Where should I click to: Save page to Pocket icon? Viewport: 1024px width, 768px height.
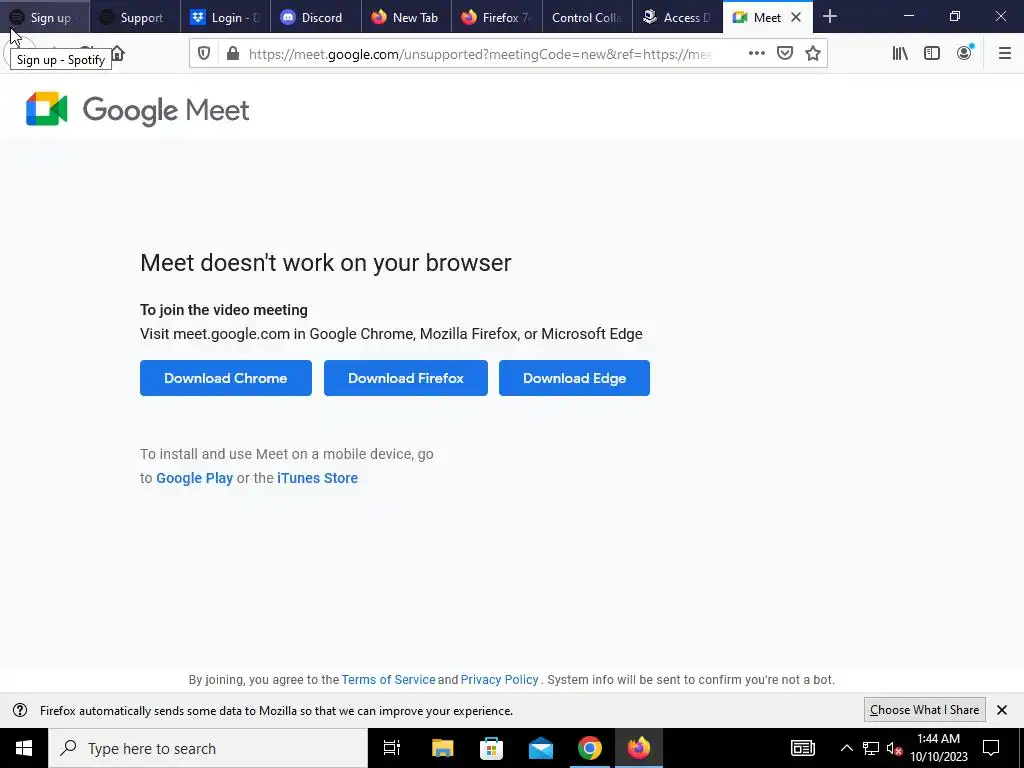click(785, 54)
